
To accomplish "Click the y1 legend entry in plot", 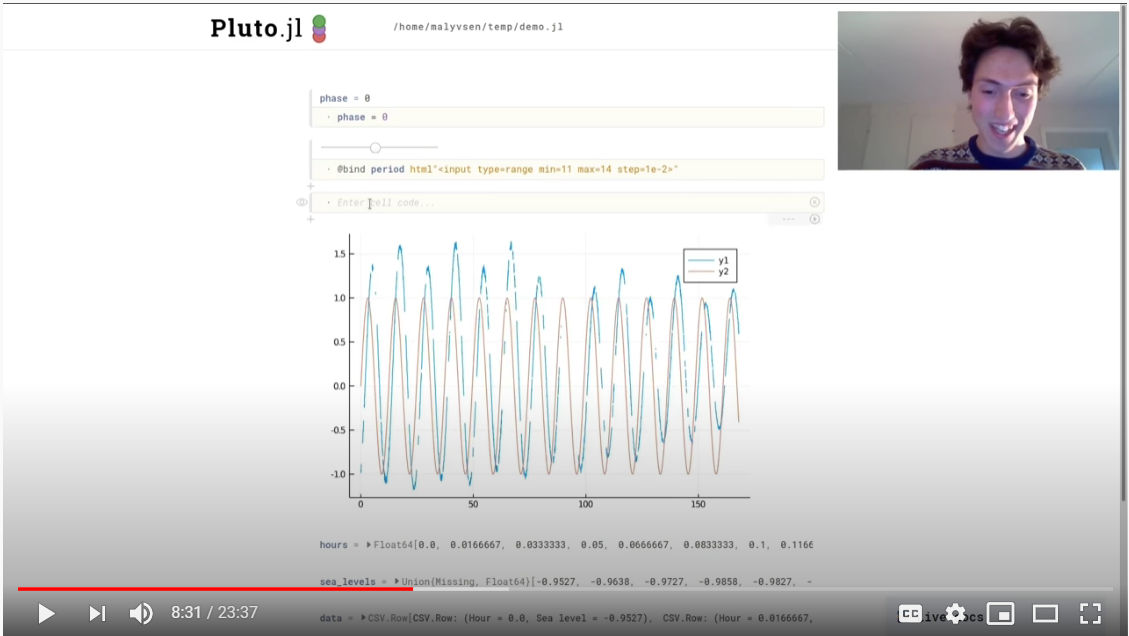I will 709,261.
